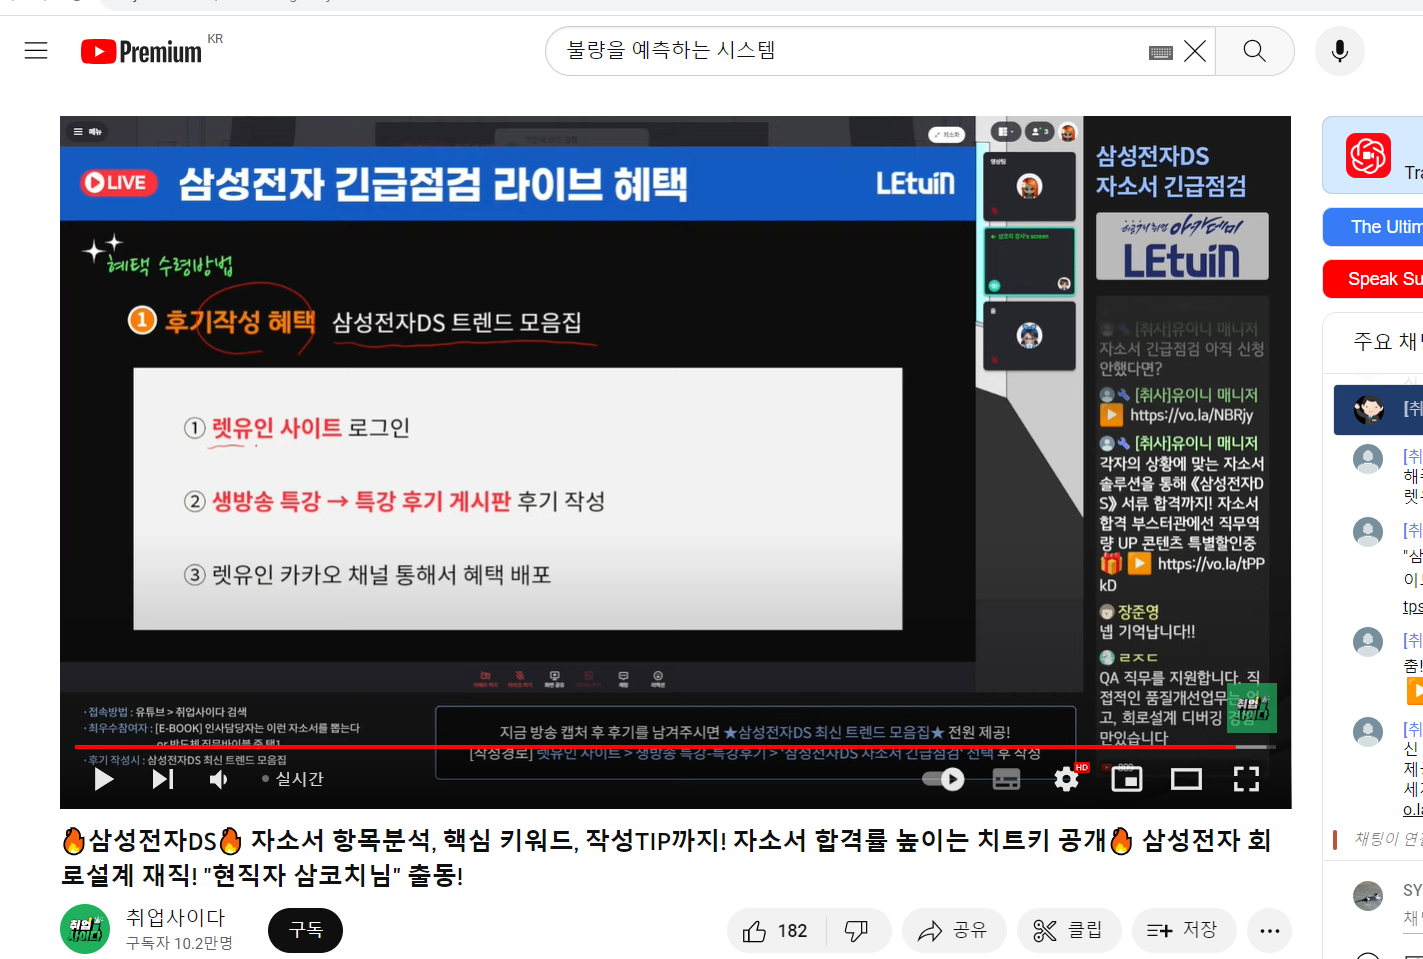The image size is (1423, 959).
Task: Seek on the red video progress bar
Action: [x=675, y=747]
